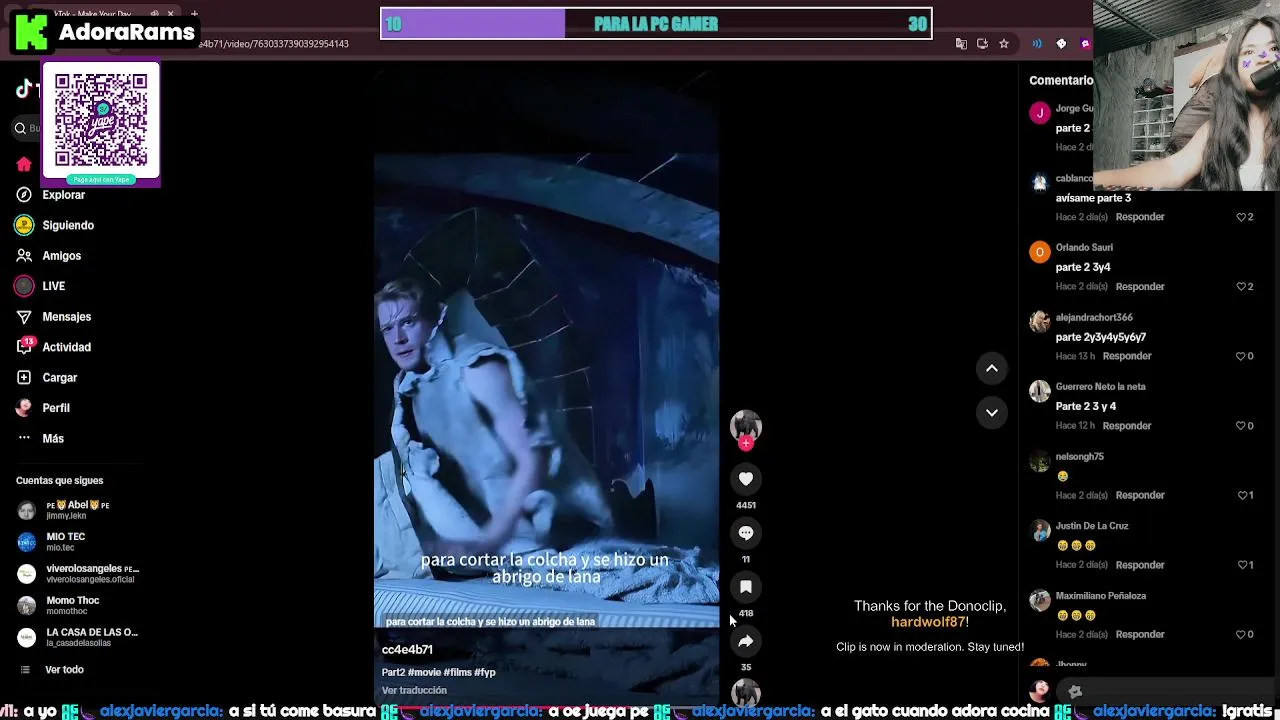Click the translate page icon in address bar
This screenshot has height=720, width=1280.
(x=961, y=44)
